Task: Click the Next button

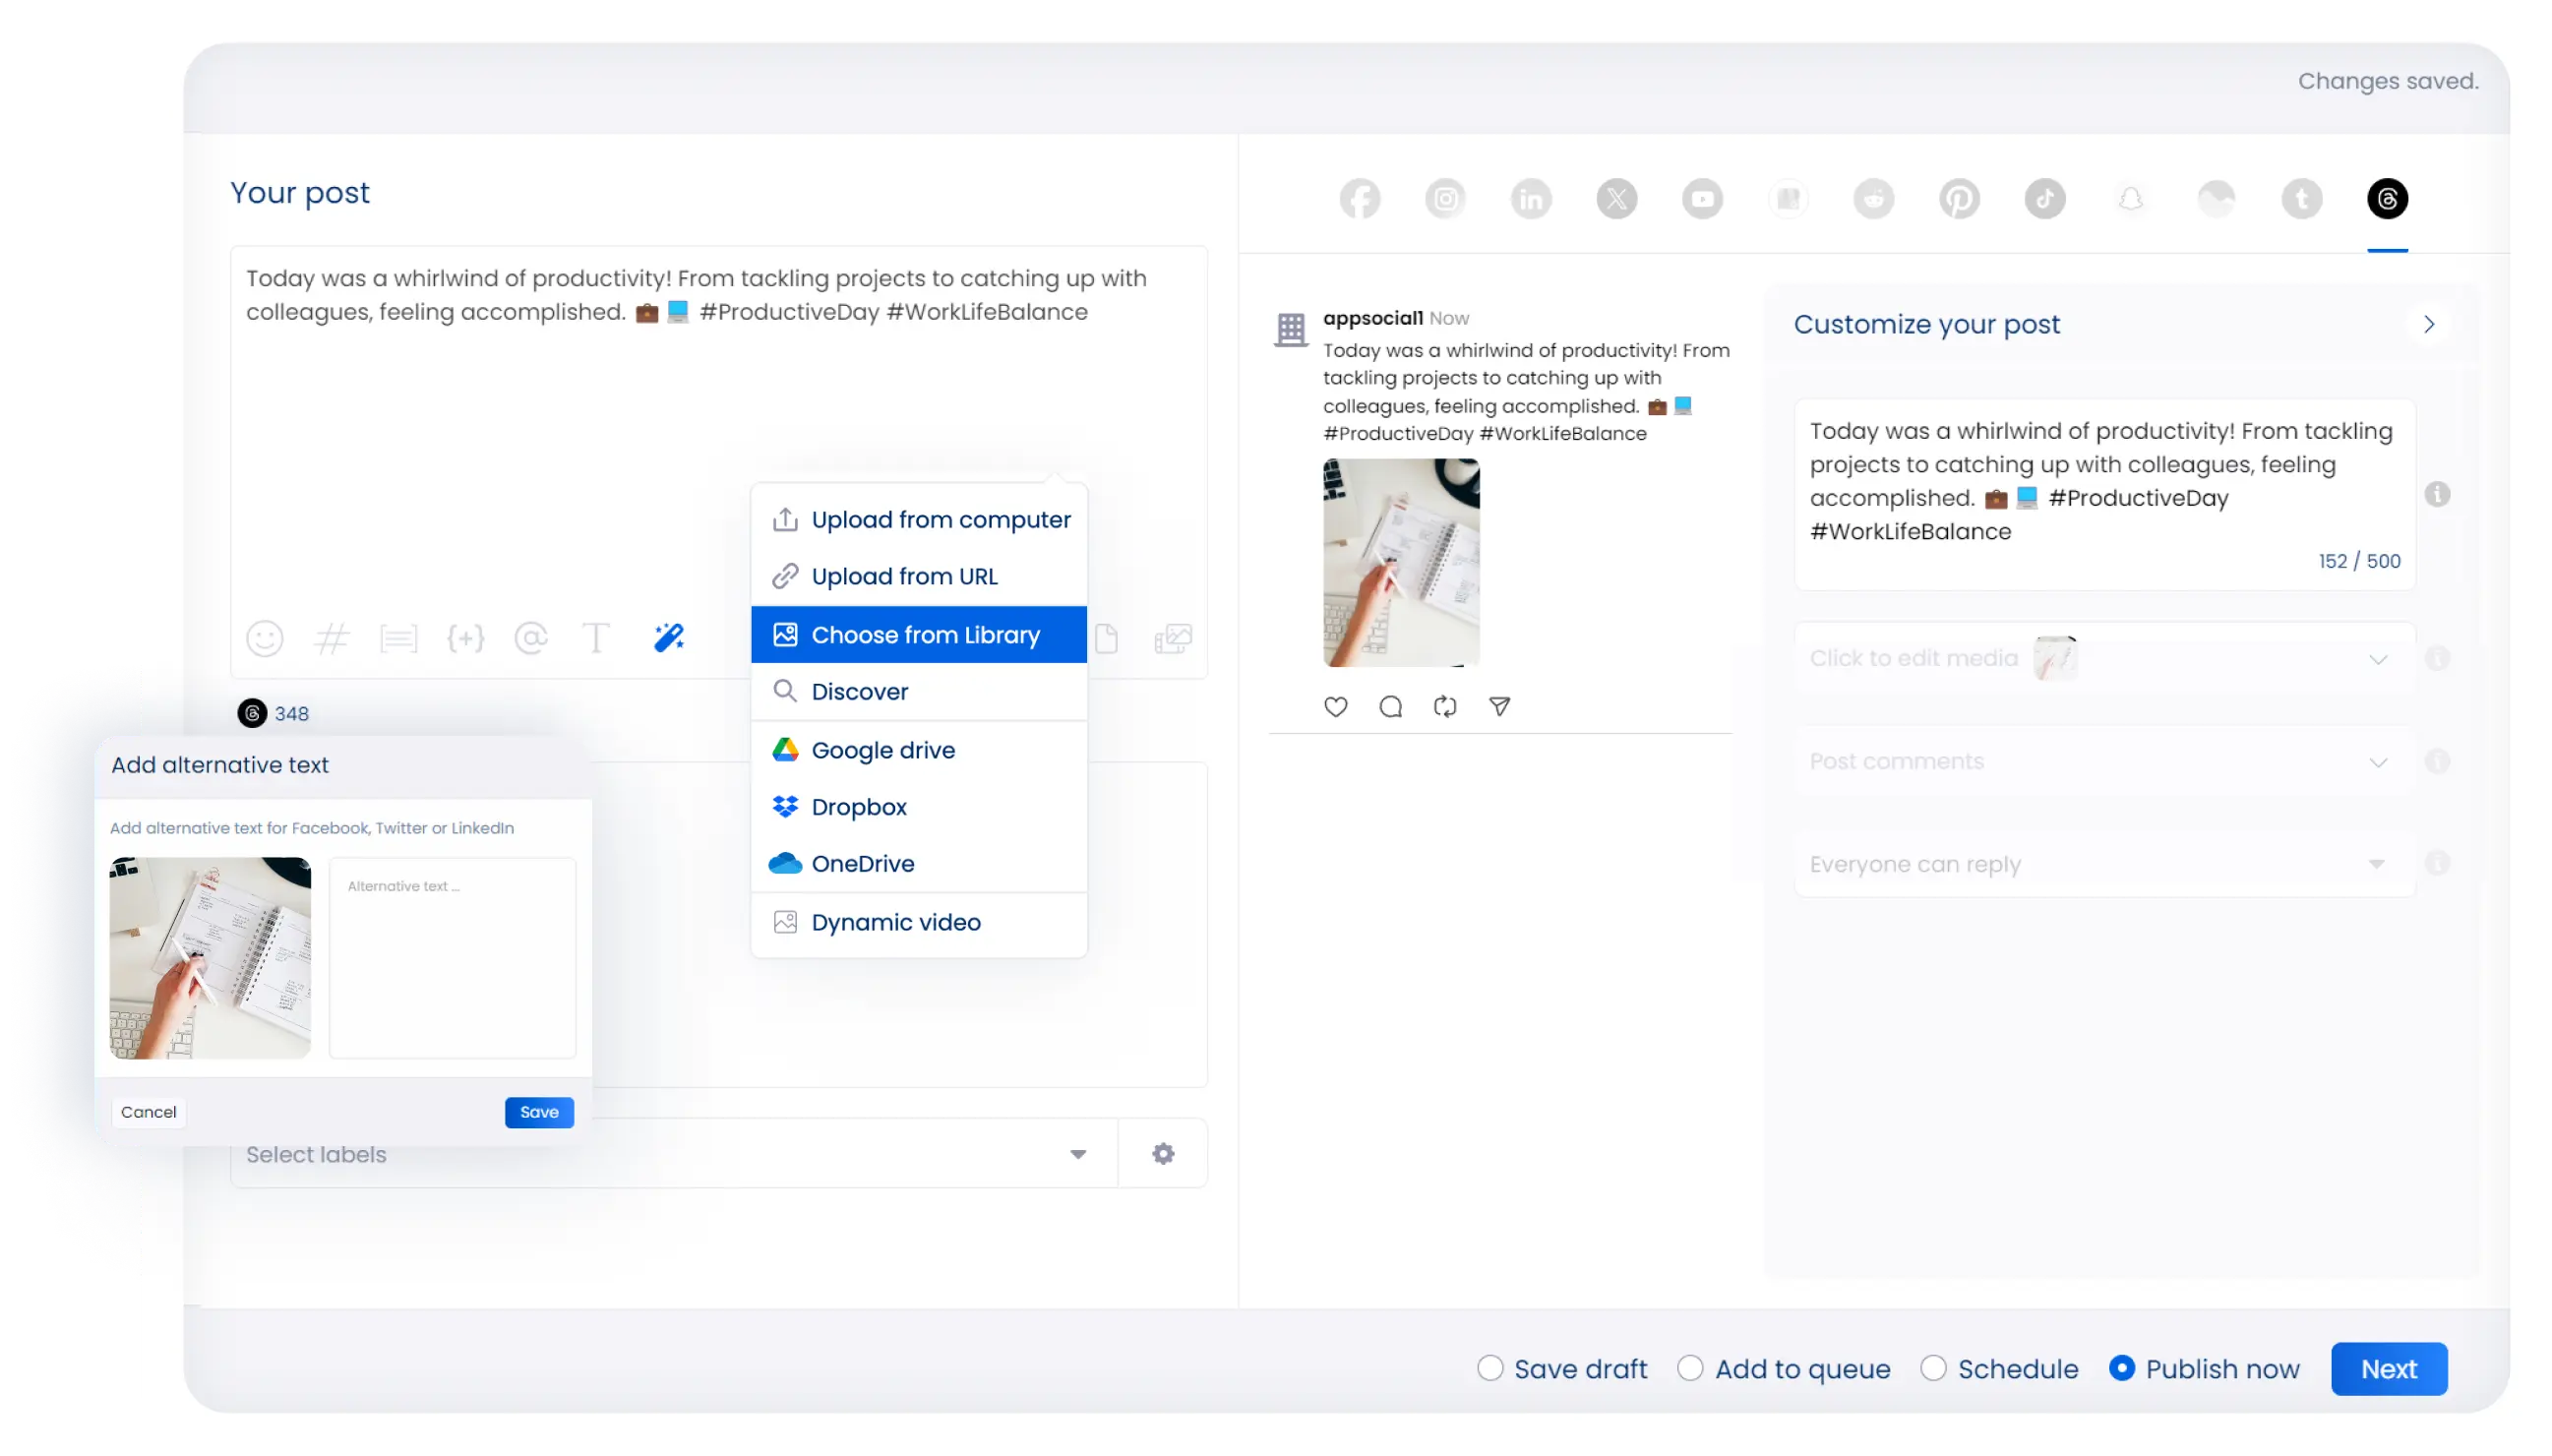Action: [2388, 1368]
